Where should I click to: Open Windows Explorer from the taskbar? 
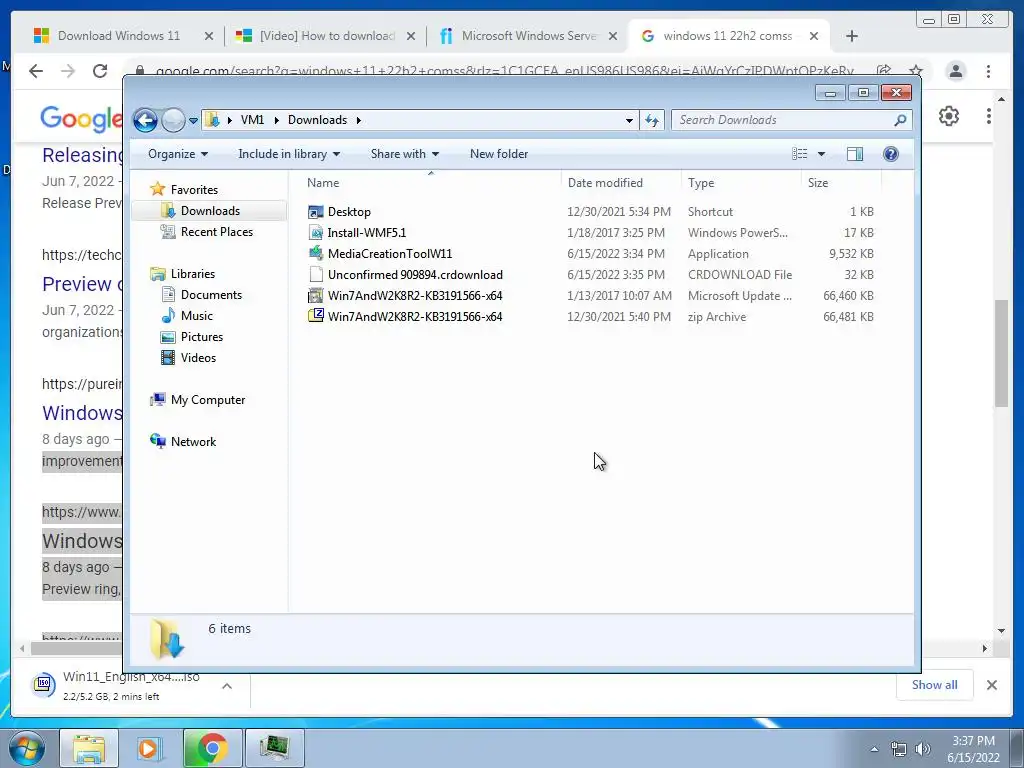pos(89,748)
